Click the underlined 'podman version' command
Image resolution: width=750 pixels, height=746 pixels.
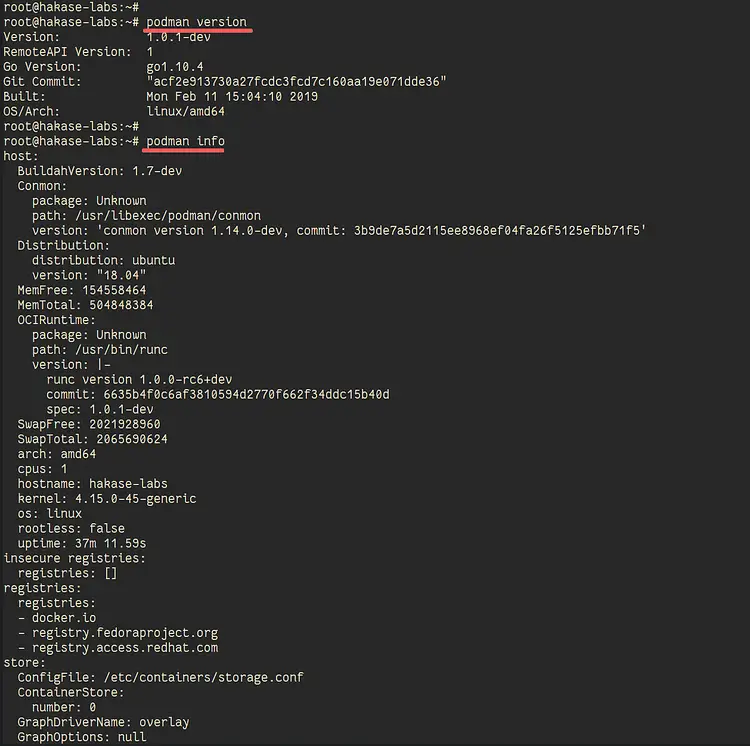point(196,22)
